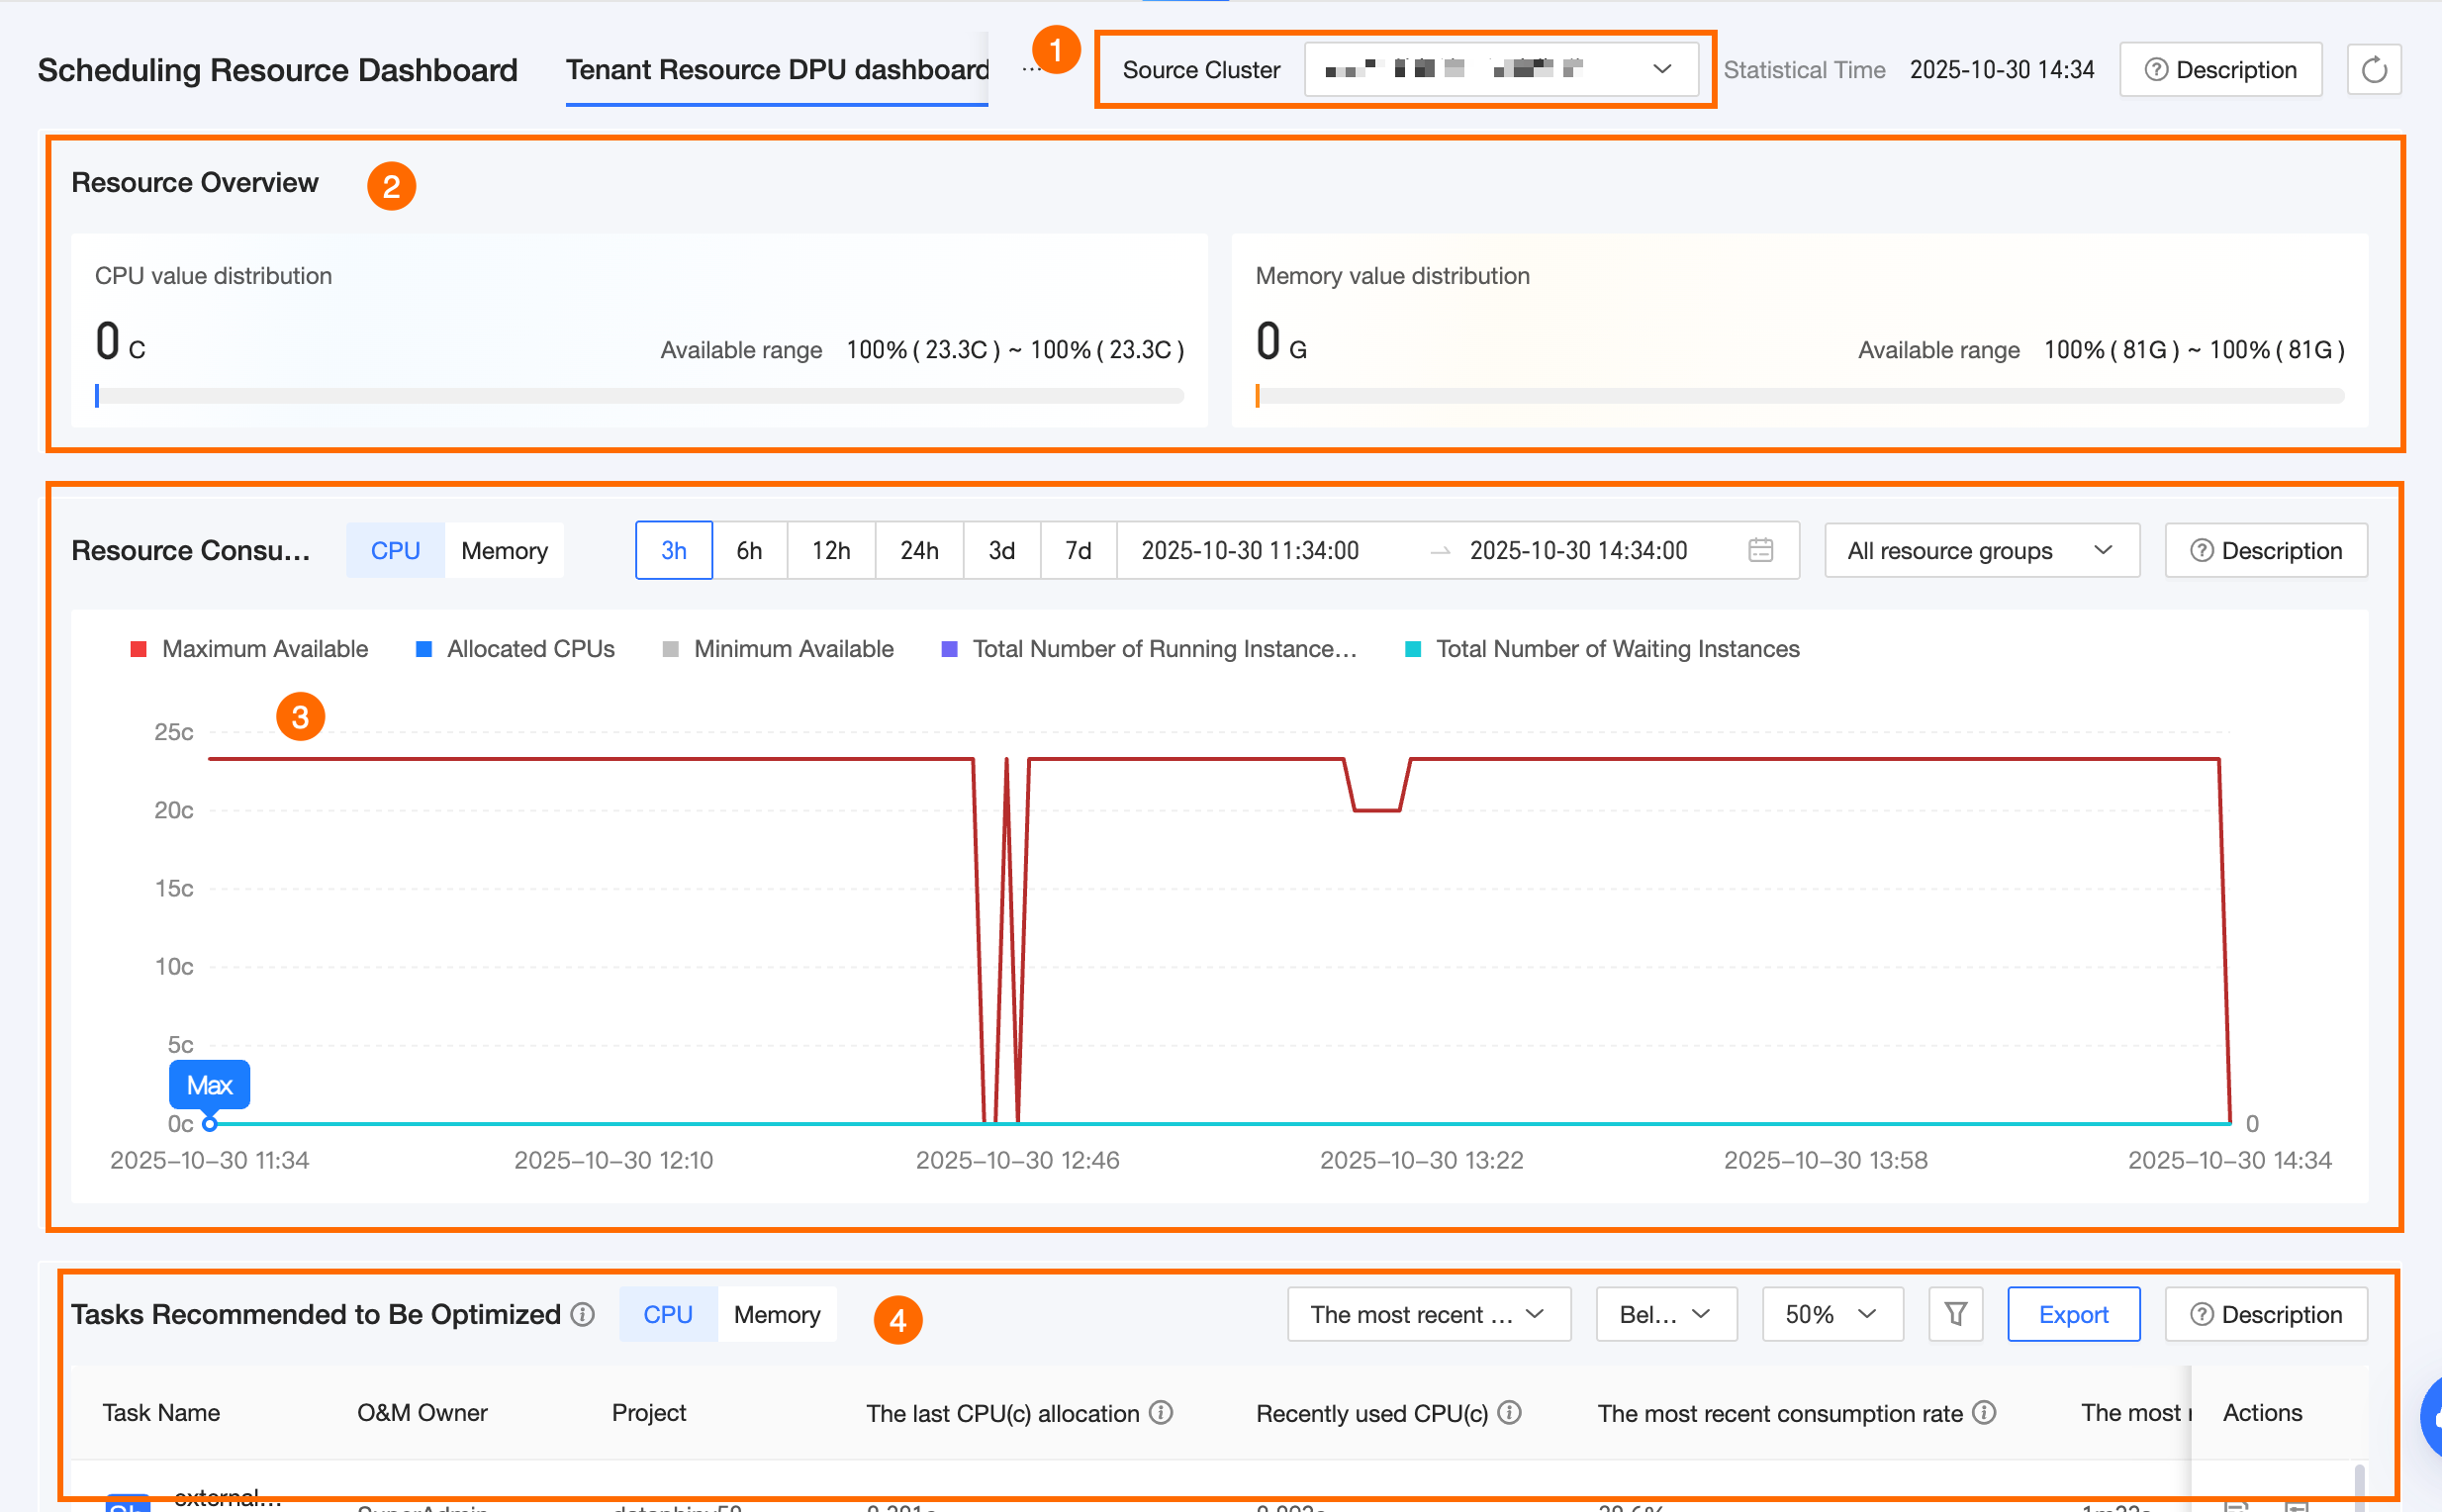This screenshot has width=2442, height=1512.
Task: Open the Source Cluster dropdown
Action: [x=1500, y=69]
